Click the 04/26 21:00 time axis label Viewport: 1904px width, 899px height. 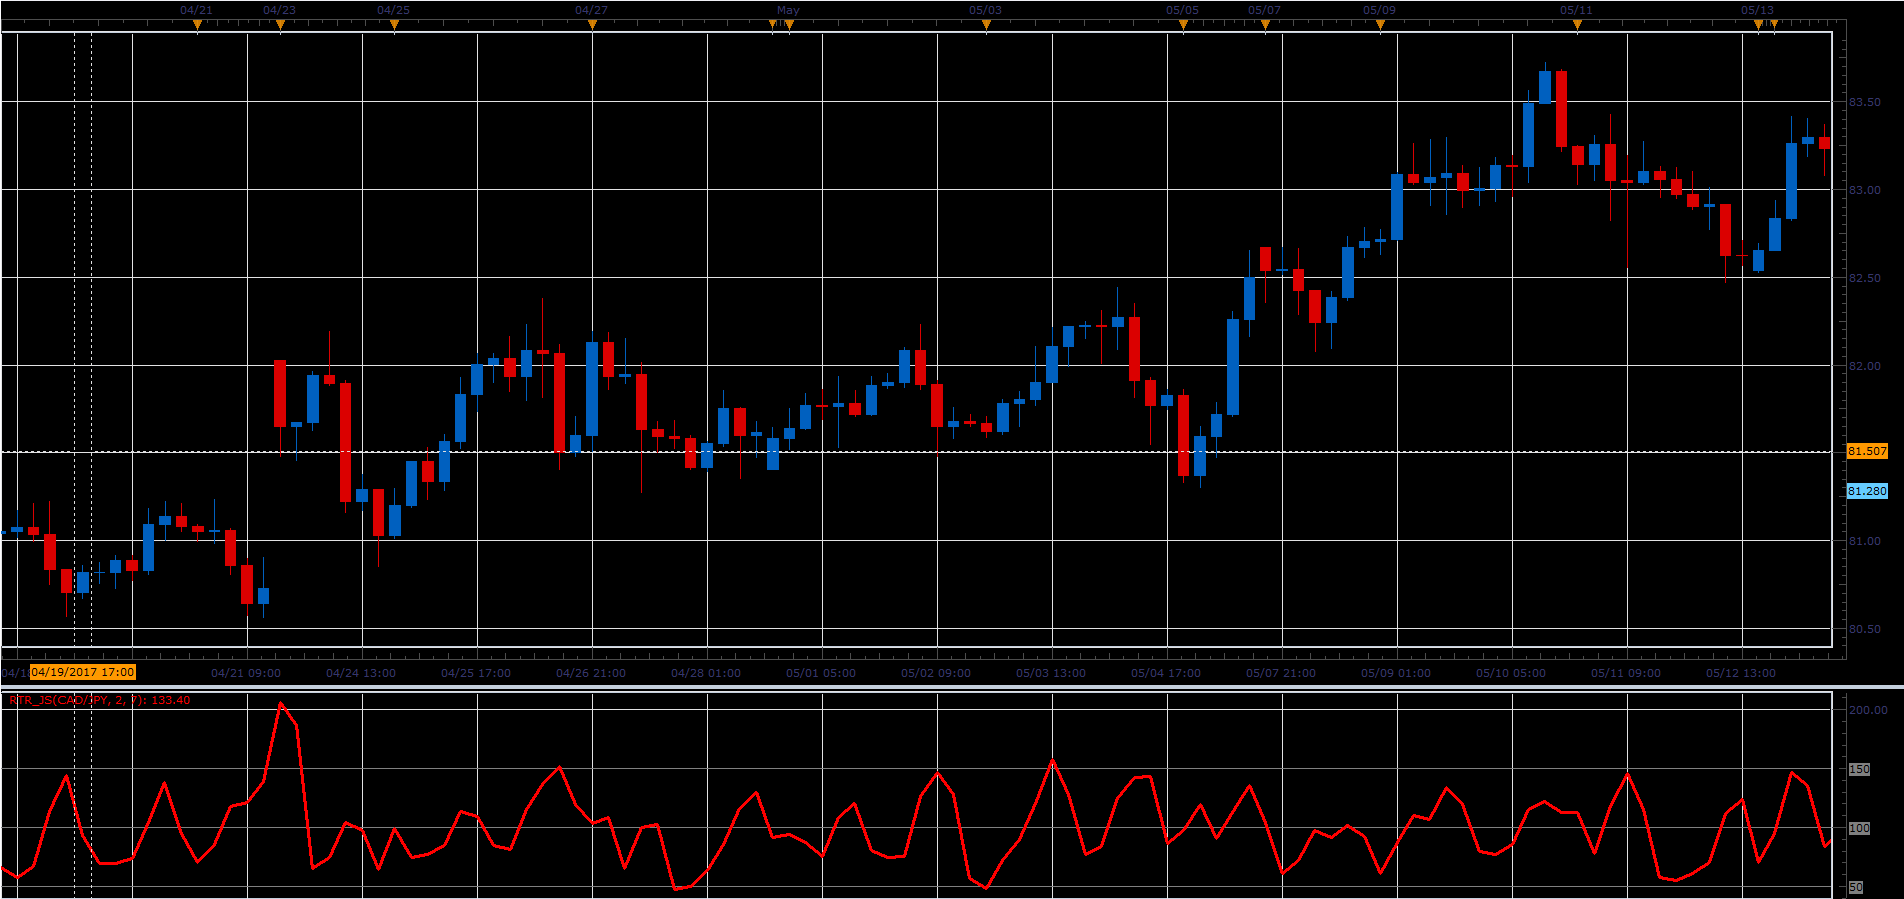click(591, 673)
